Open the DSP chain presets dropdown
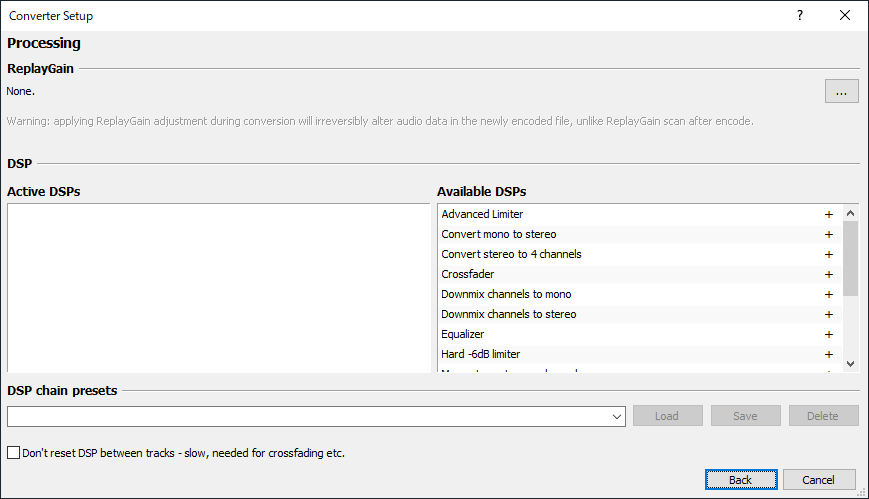This screenshot has height=499, width=869. pos(617,416)
